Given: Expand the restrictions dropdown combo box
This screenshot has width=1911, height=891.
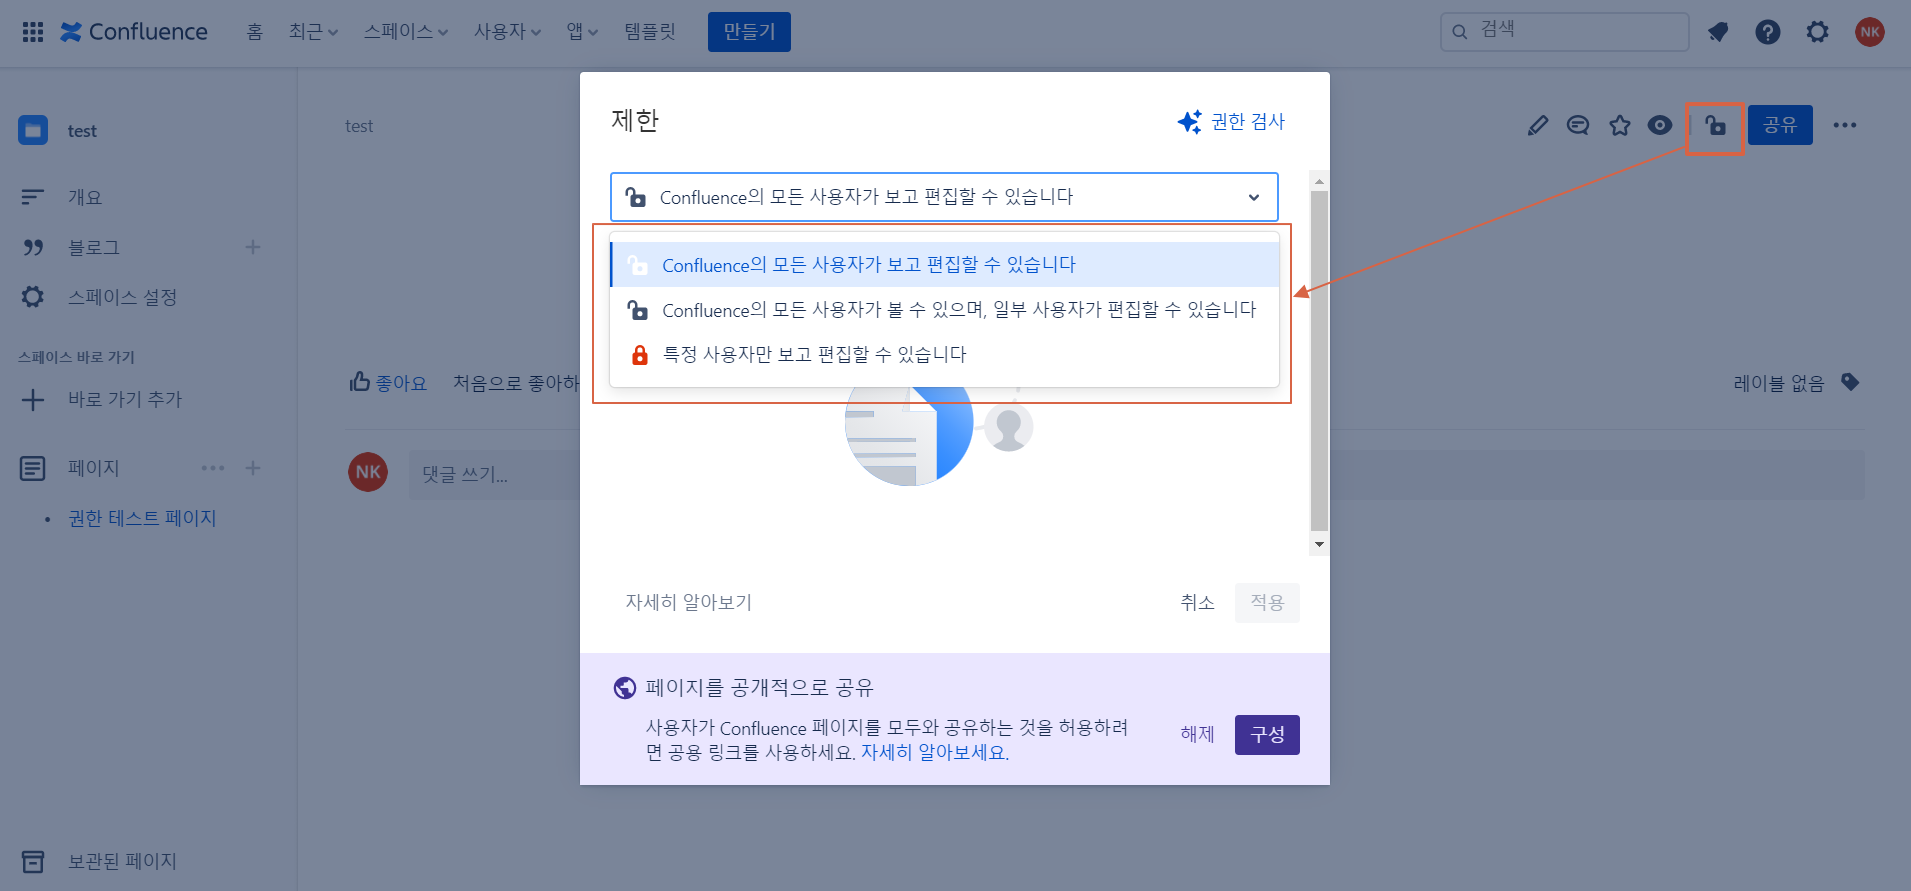Looking at the screenshot, I should click(x=944, y=197).
